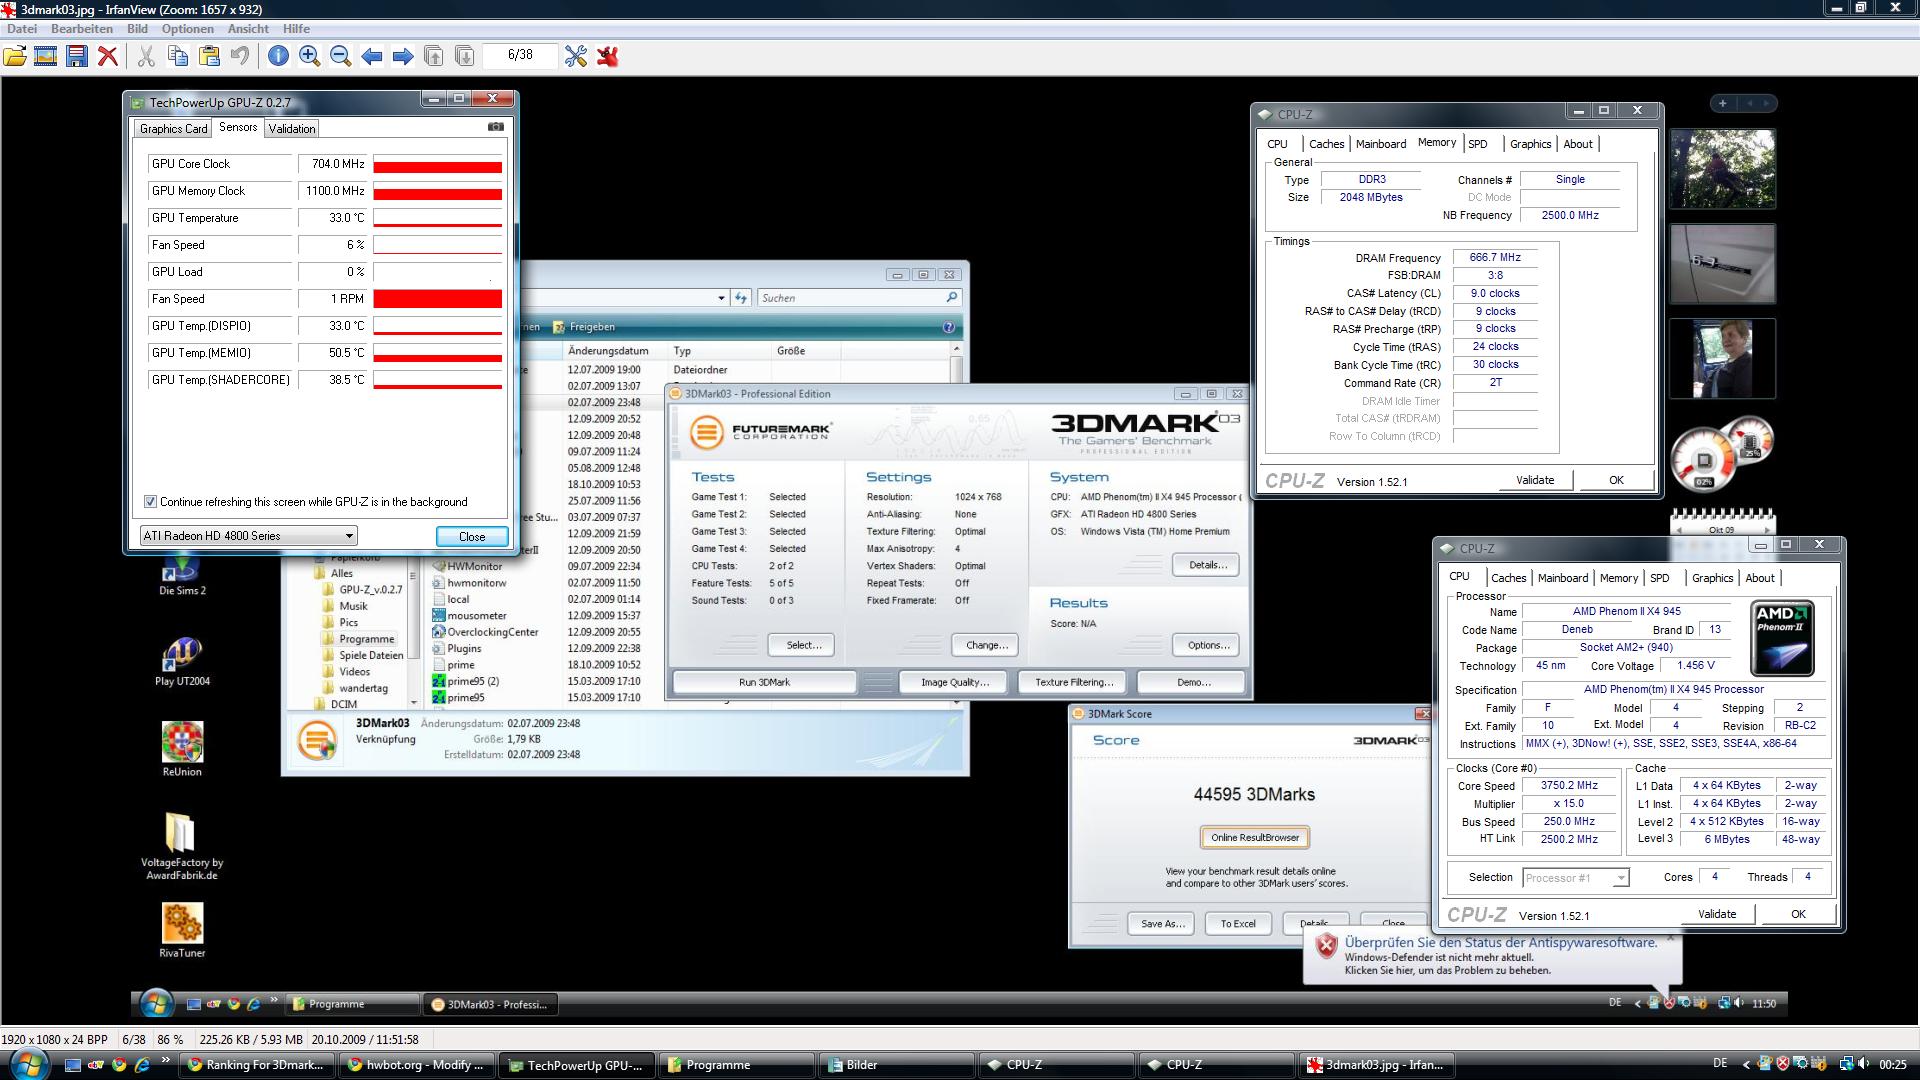This screenshot has height=1080, width=1920.
Task: Click the GPU-Z Close button
Action: [x=472, y=537]
